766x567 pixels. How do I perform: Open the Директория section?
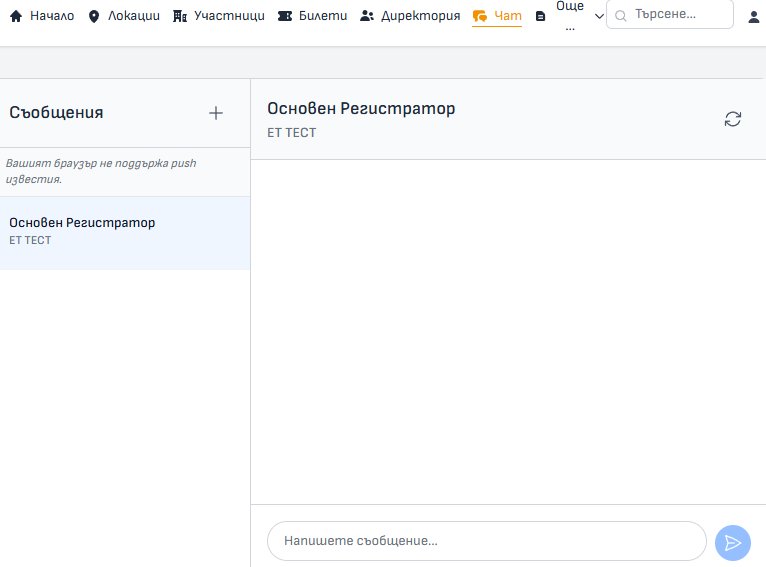click(410, 16)
